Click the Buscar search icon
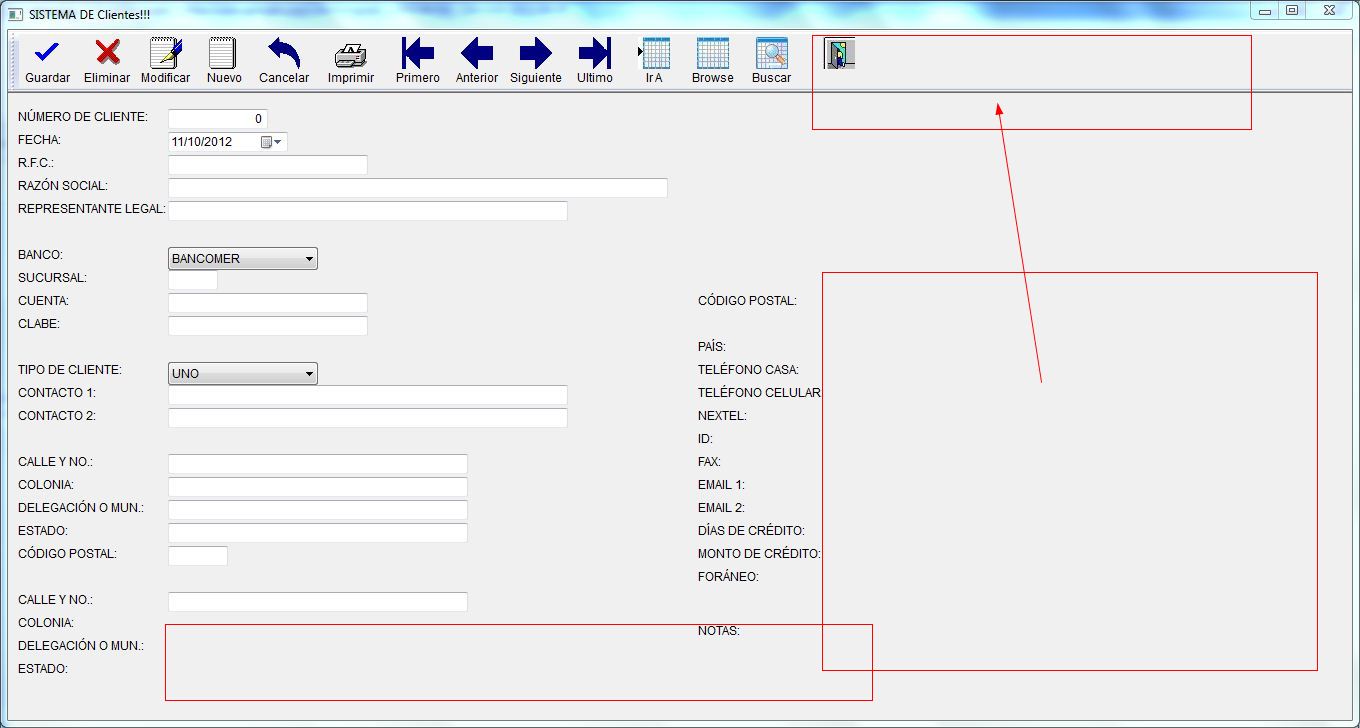Viewport: 1360px width, 728px height. click(x=771, y=52)
